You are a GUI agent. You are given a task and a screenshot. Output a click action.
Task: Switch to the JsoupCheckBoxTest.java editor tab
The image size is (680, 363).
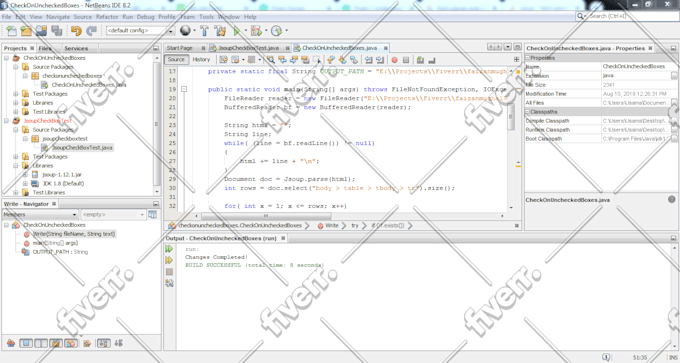point(248,48)
